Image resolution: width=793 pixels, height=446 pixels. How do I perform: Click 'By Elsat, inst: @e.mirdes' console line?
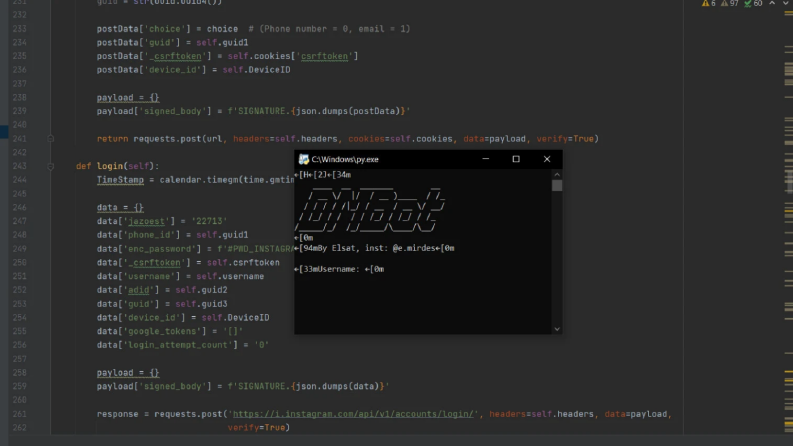click(374, 248)
